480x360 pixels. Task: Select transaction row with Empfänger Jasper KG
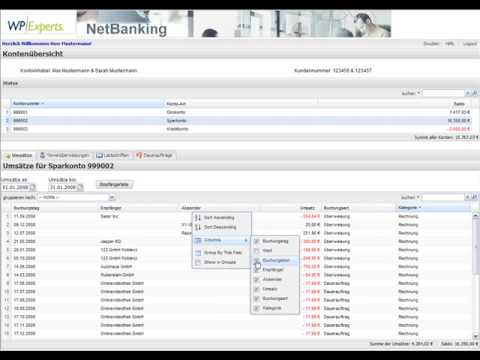pos(238,242)
